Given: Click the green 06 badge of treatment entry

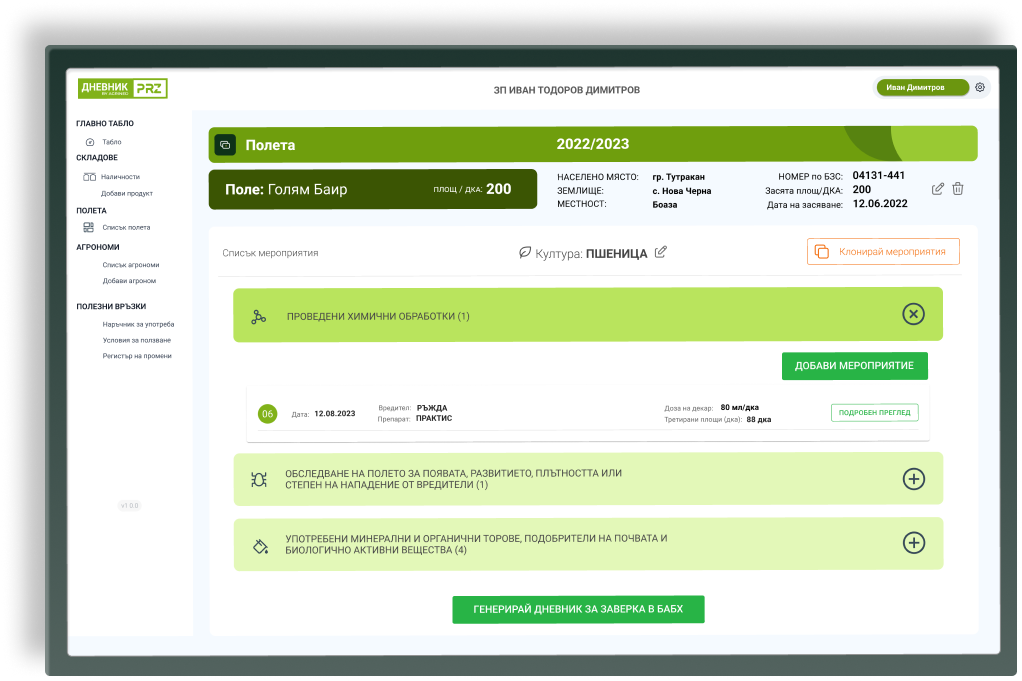Looking at the screenshot, I should pyautogui.click(x=267, y=414).
